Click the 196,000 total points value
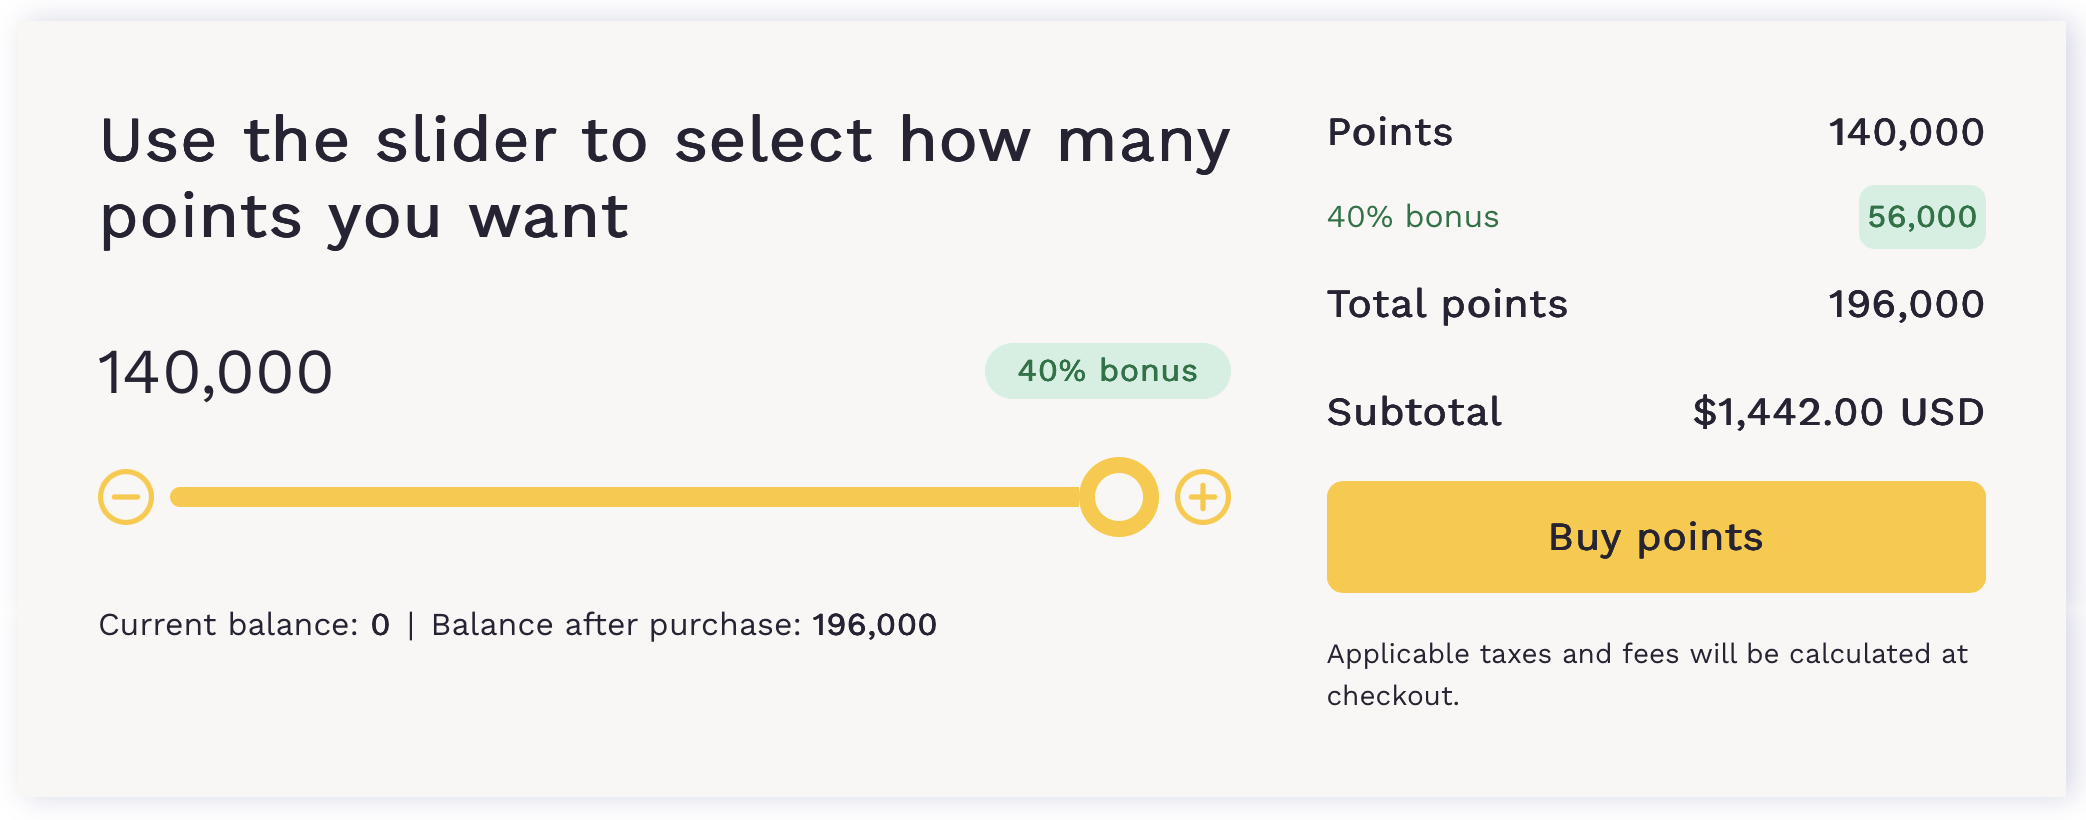The height and width of the screenshot is (820, 2086). coord(1905,304)
